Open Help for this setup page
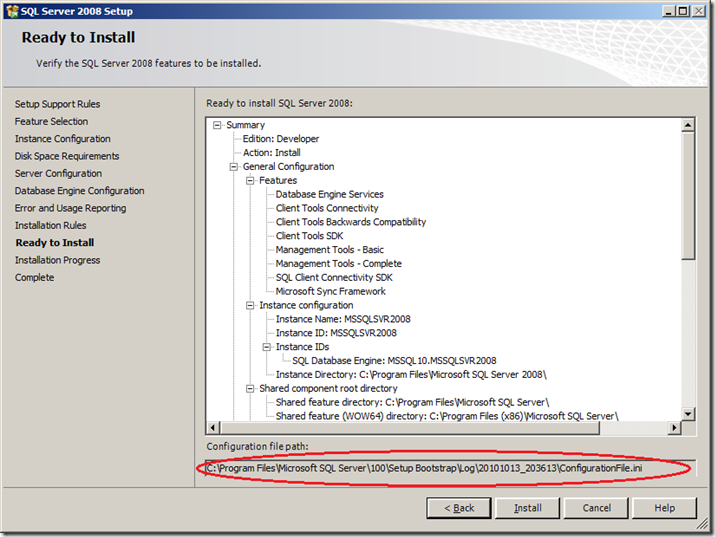Screen dimensions: 715x537 tap(664, 508)
